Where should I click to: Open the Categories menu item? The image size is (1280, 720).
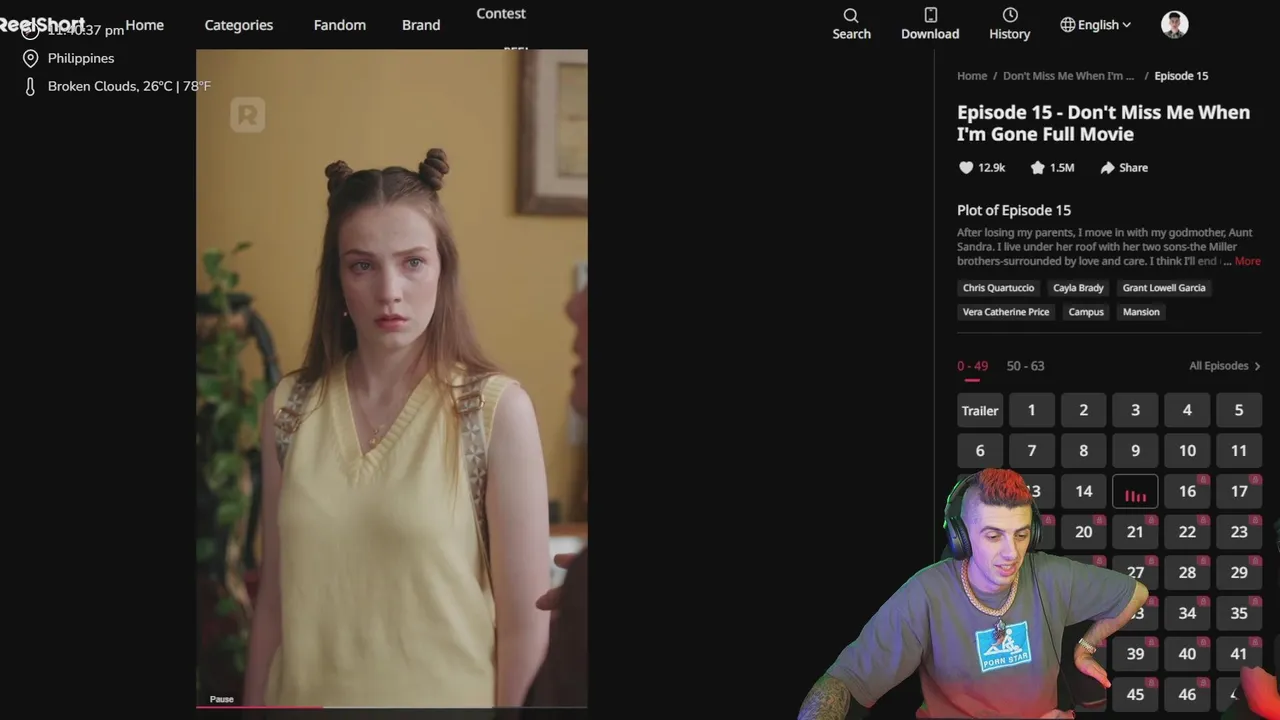pyautogui.click(x=239, y=25)
